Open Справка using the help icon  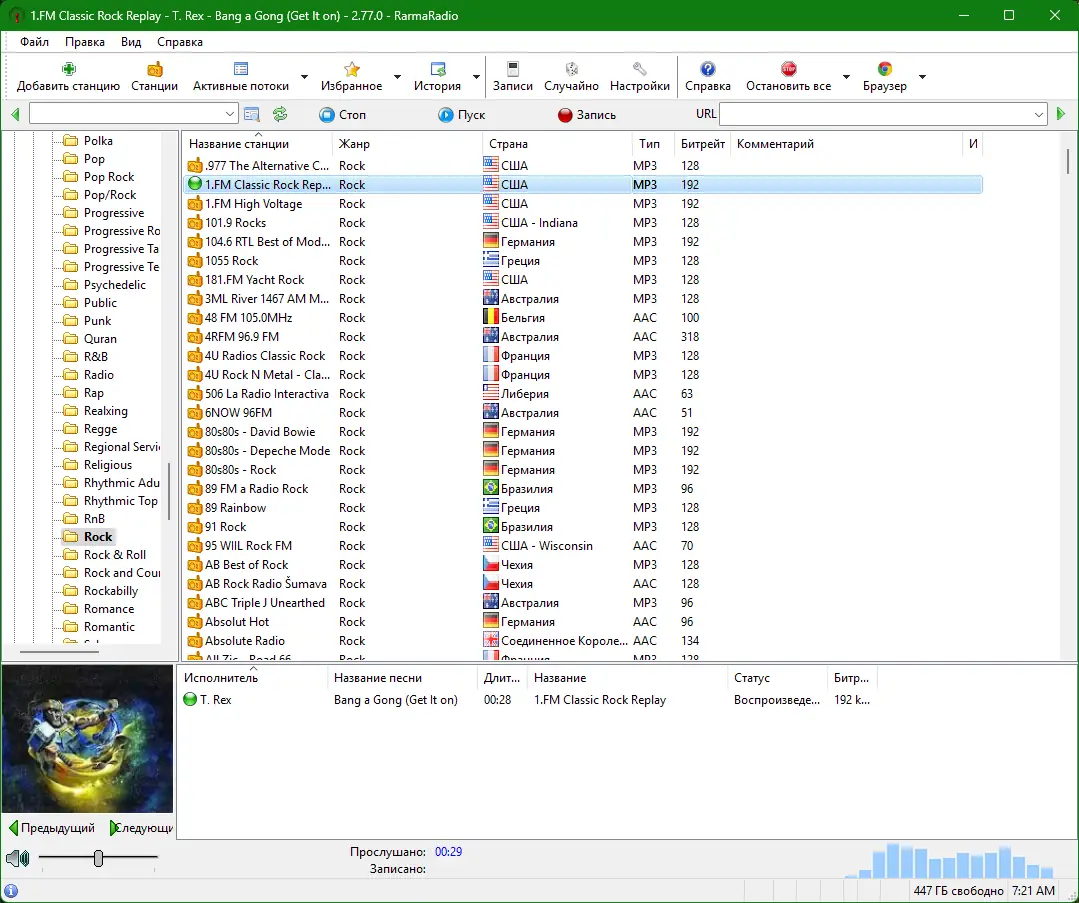(x=708, y=70)
